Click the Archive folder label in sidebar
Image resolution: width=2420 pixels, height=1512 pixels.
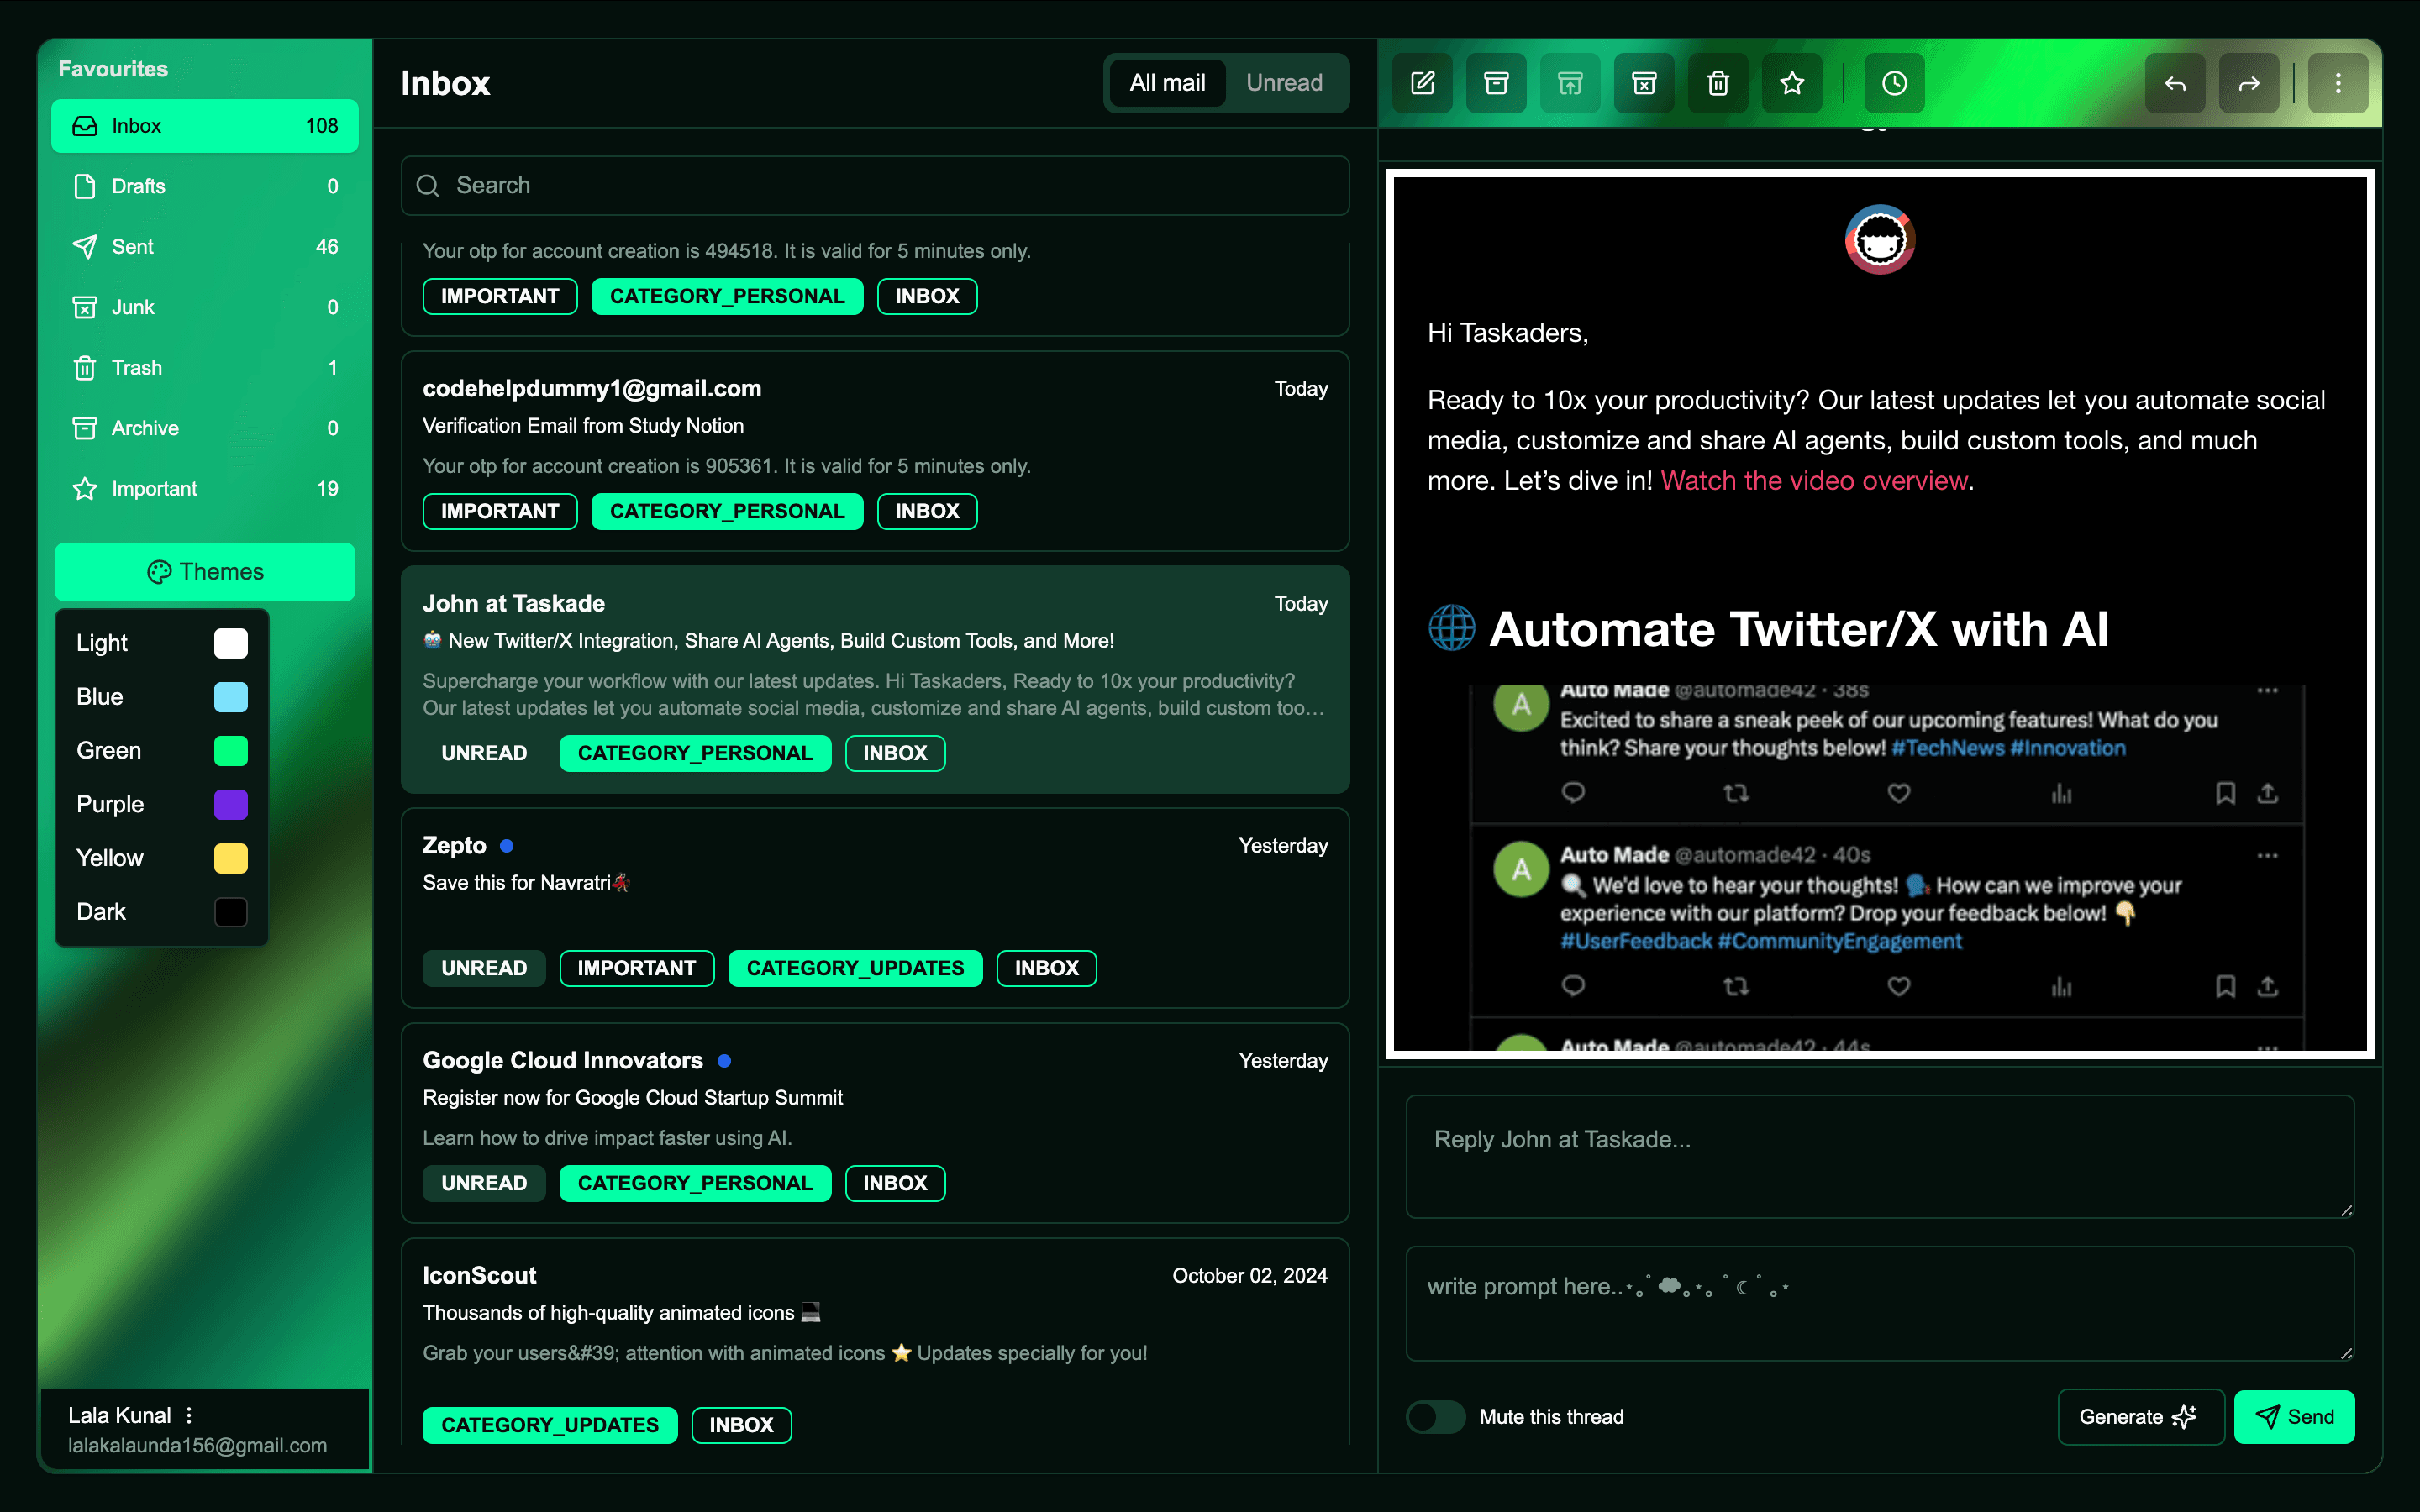click(145, 428)
